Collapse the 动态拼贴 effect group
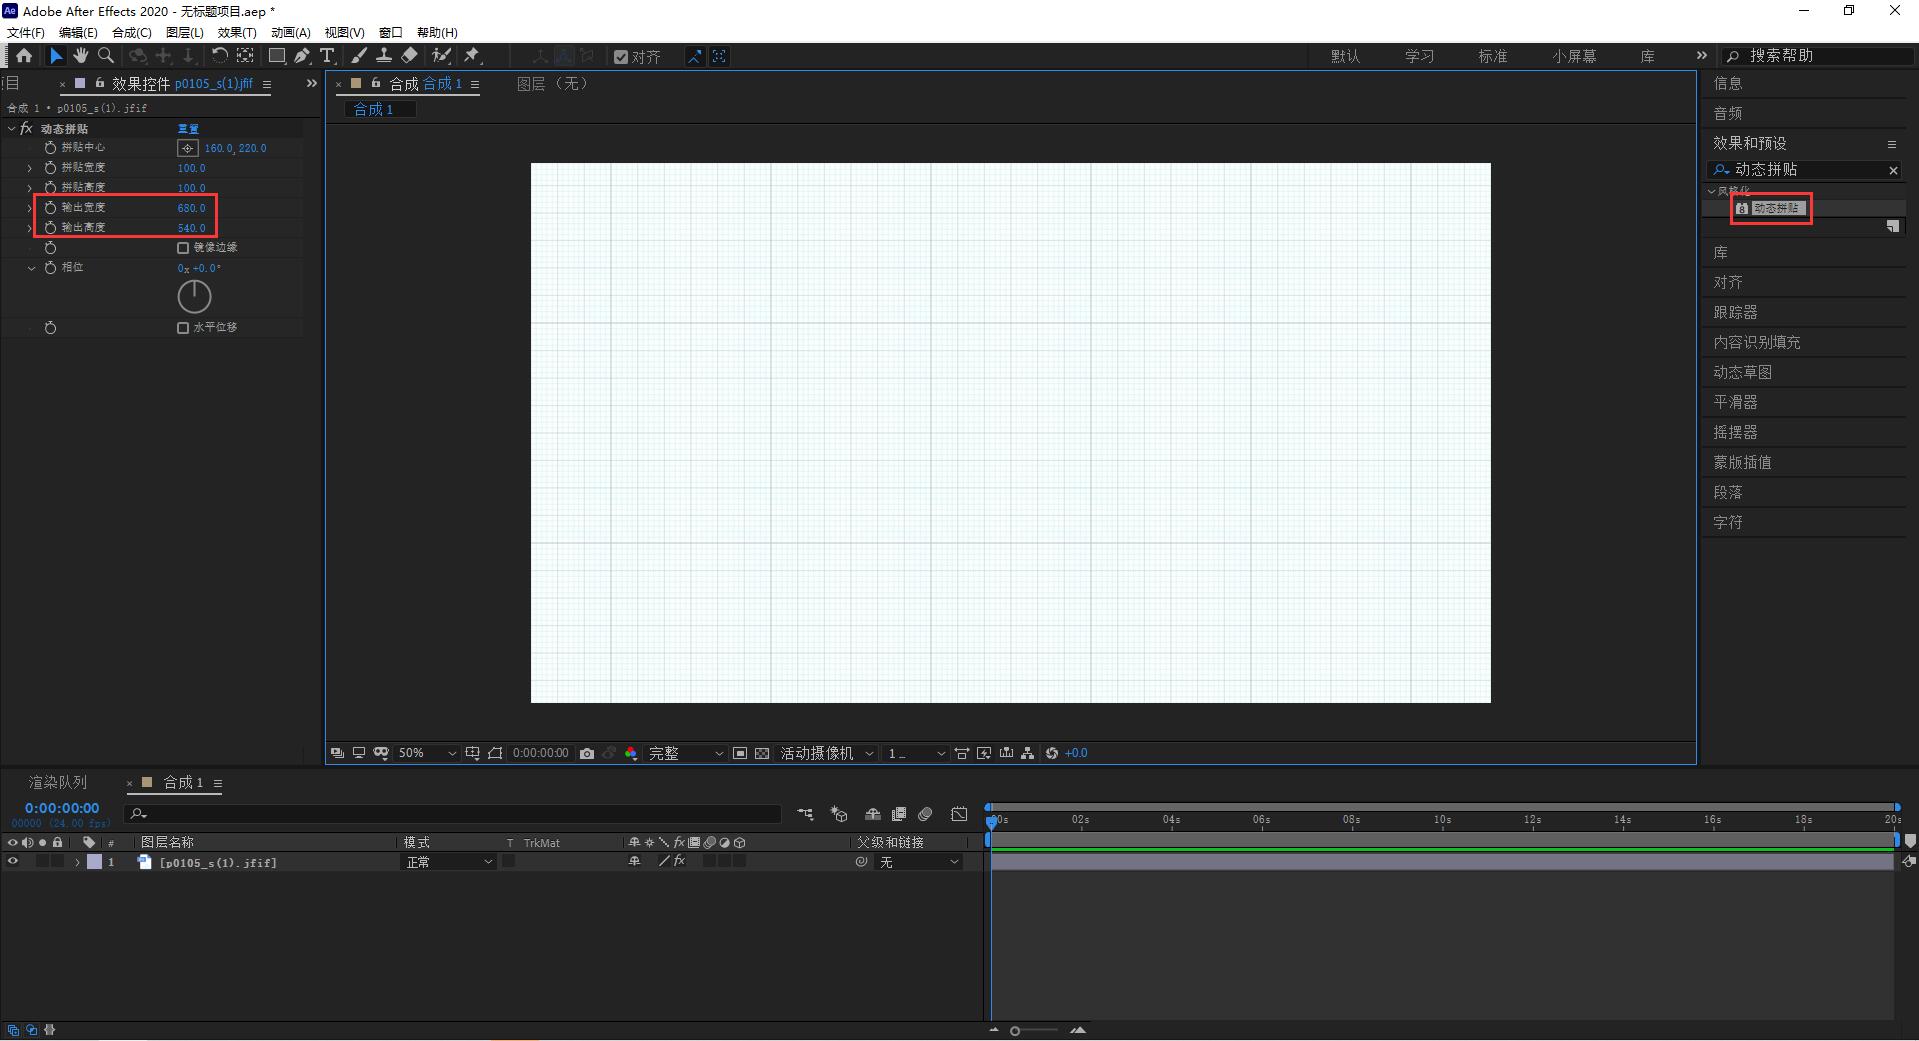1919x1041 pixels. click(x=11, y=128)
